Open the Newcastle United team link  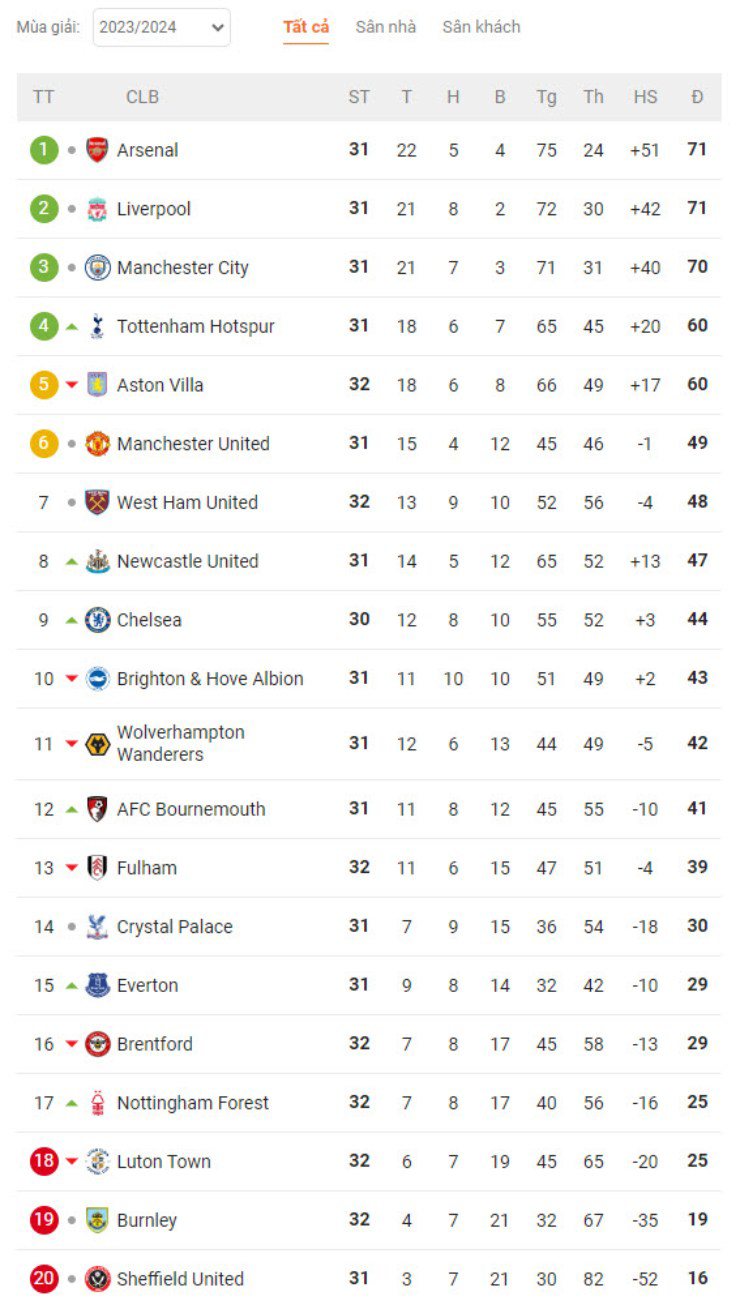pos(187,561)
